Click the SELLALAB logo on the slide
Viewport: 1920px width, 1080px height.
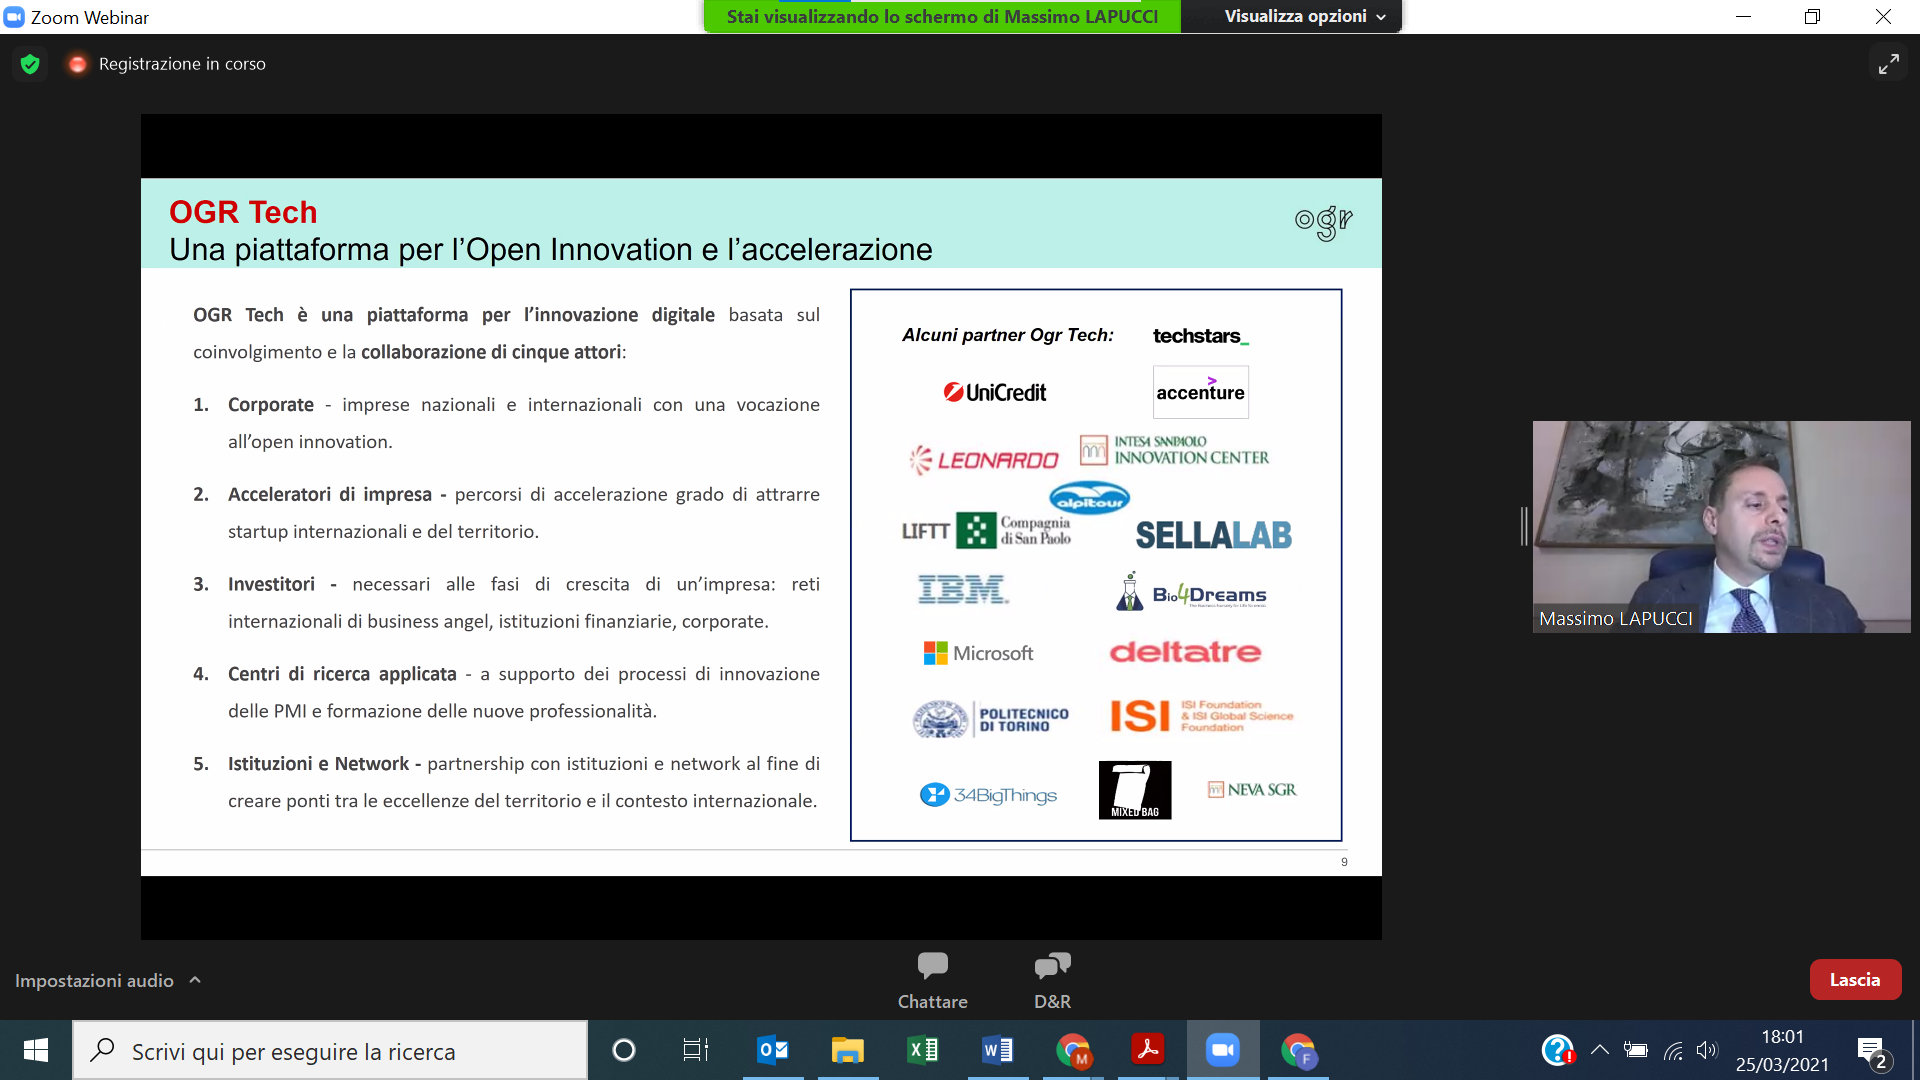tap(1213, 535)
